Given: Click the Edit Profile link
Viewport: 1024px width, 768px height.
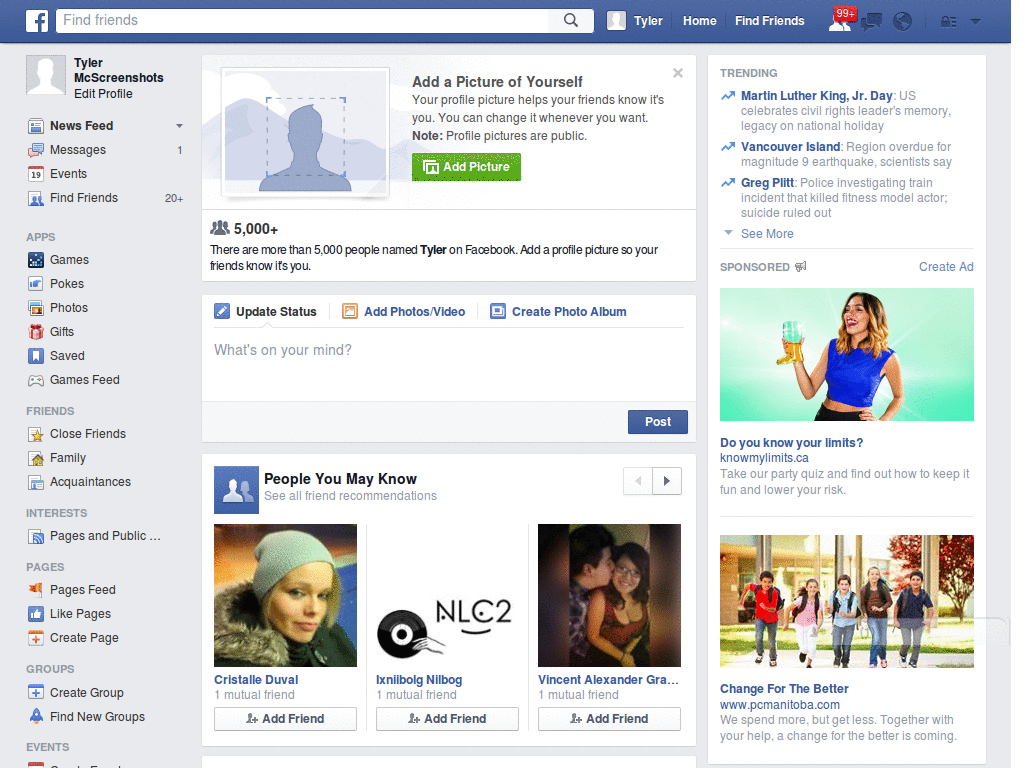Looking at the screenshot, I should 103,94.
